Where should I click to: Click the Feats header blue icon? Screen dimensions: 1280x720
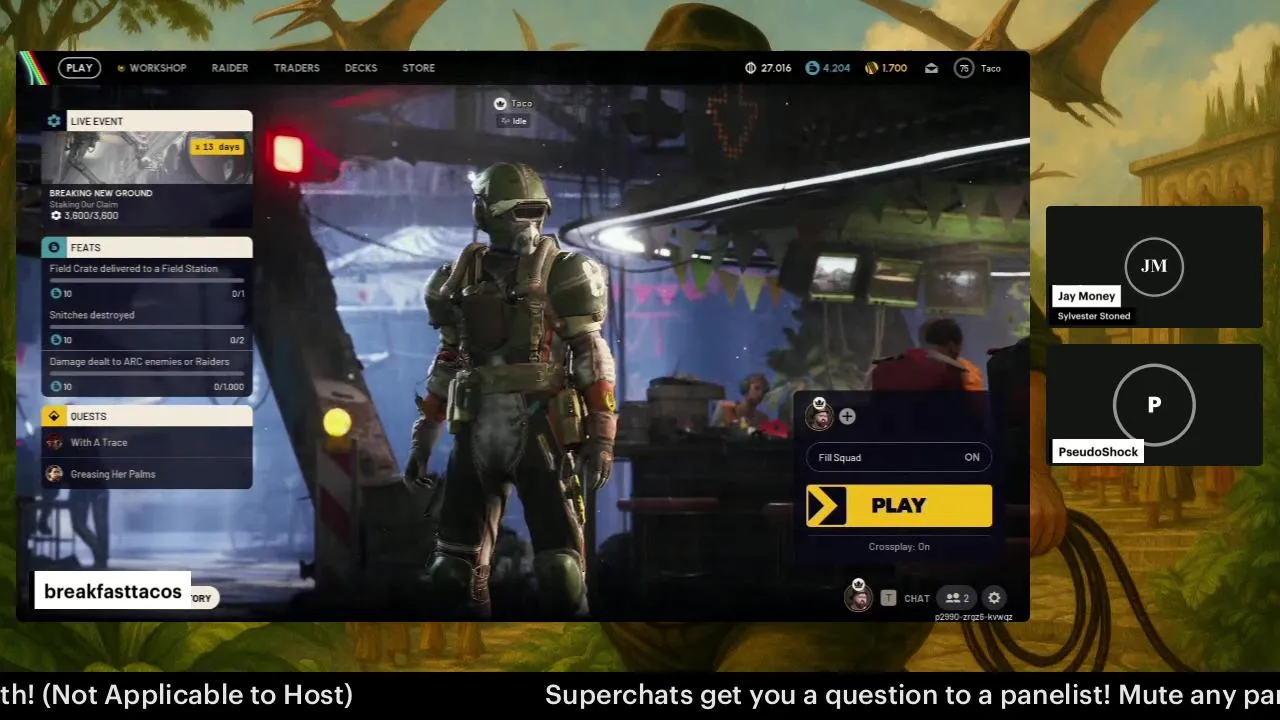click(x=54, y=247)
